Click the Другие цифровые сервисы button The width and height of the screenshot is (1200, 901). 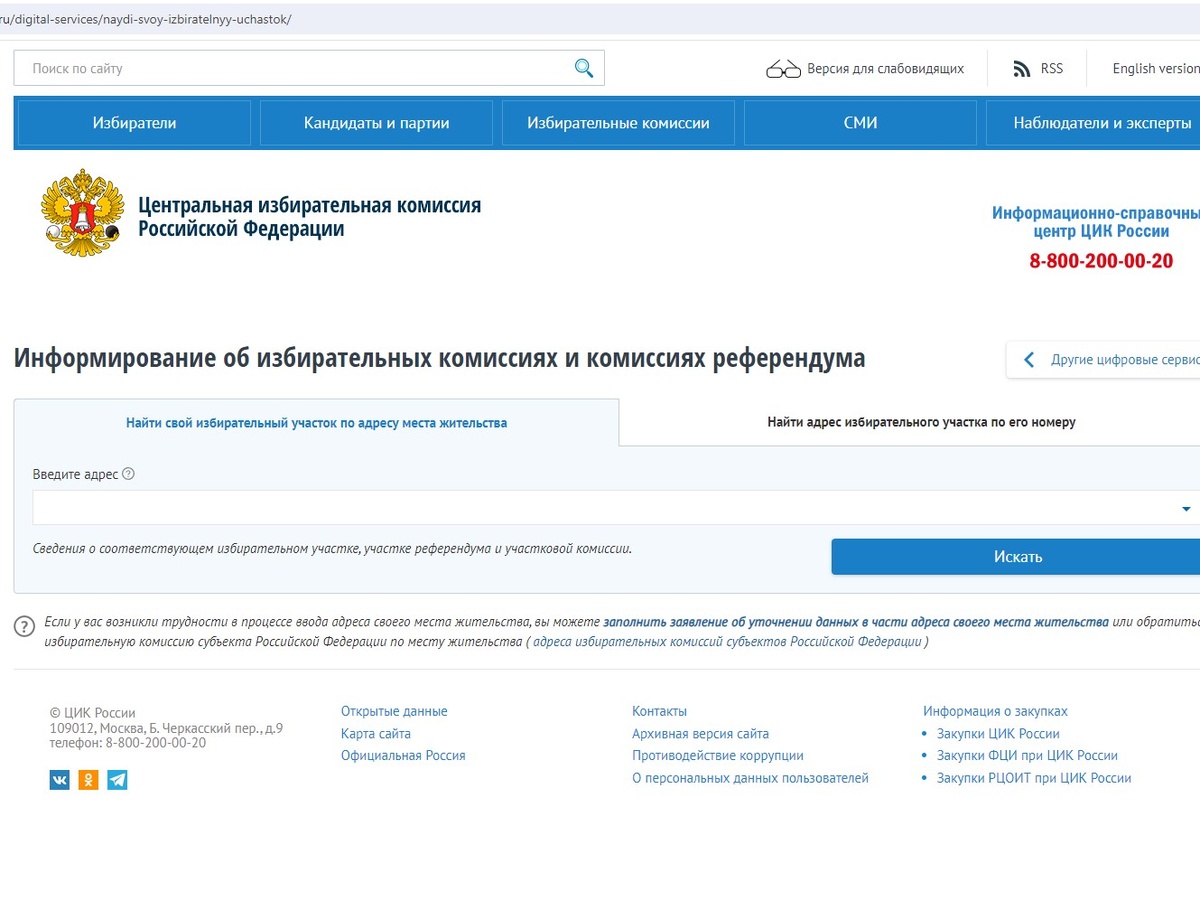click(x=1104, y=360)
